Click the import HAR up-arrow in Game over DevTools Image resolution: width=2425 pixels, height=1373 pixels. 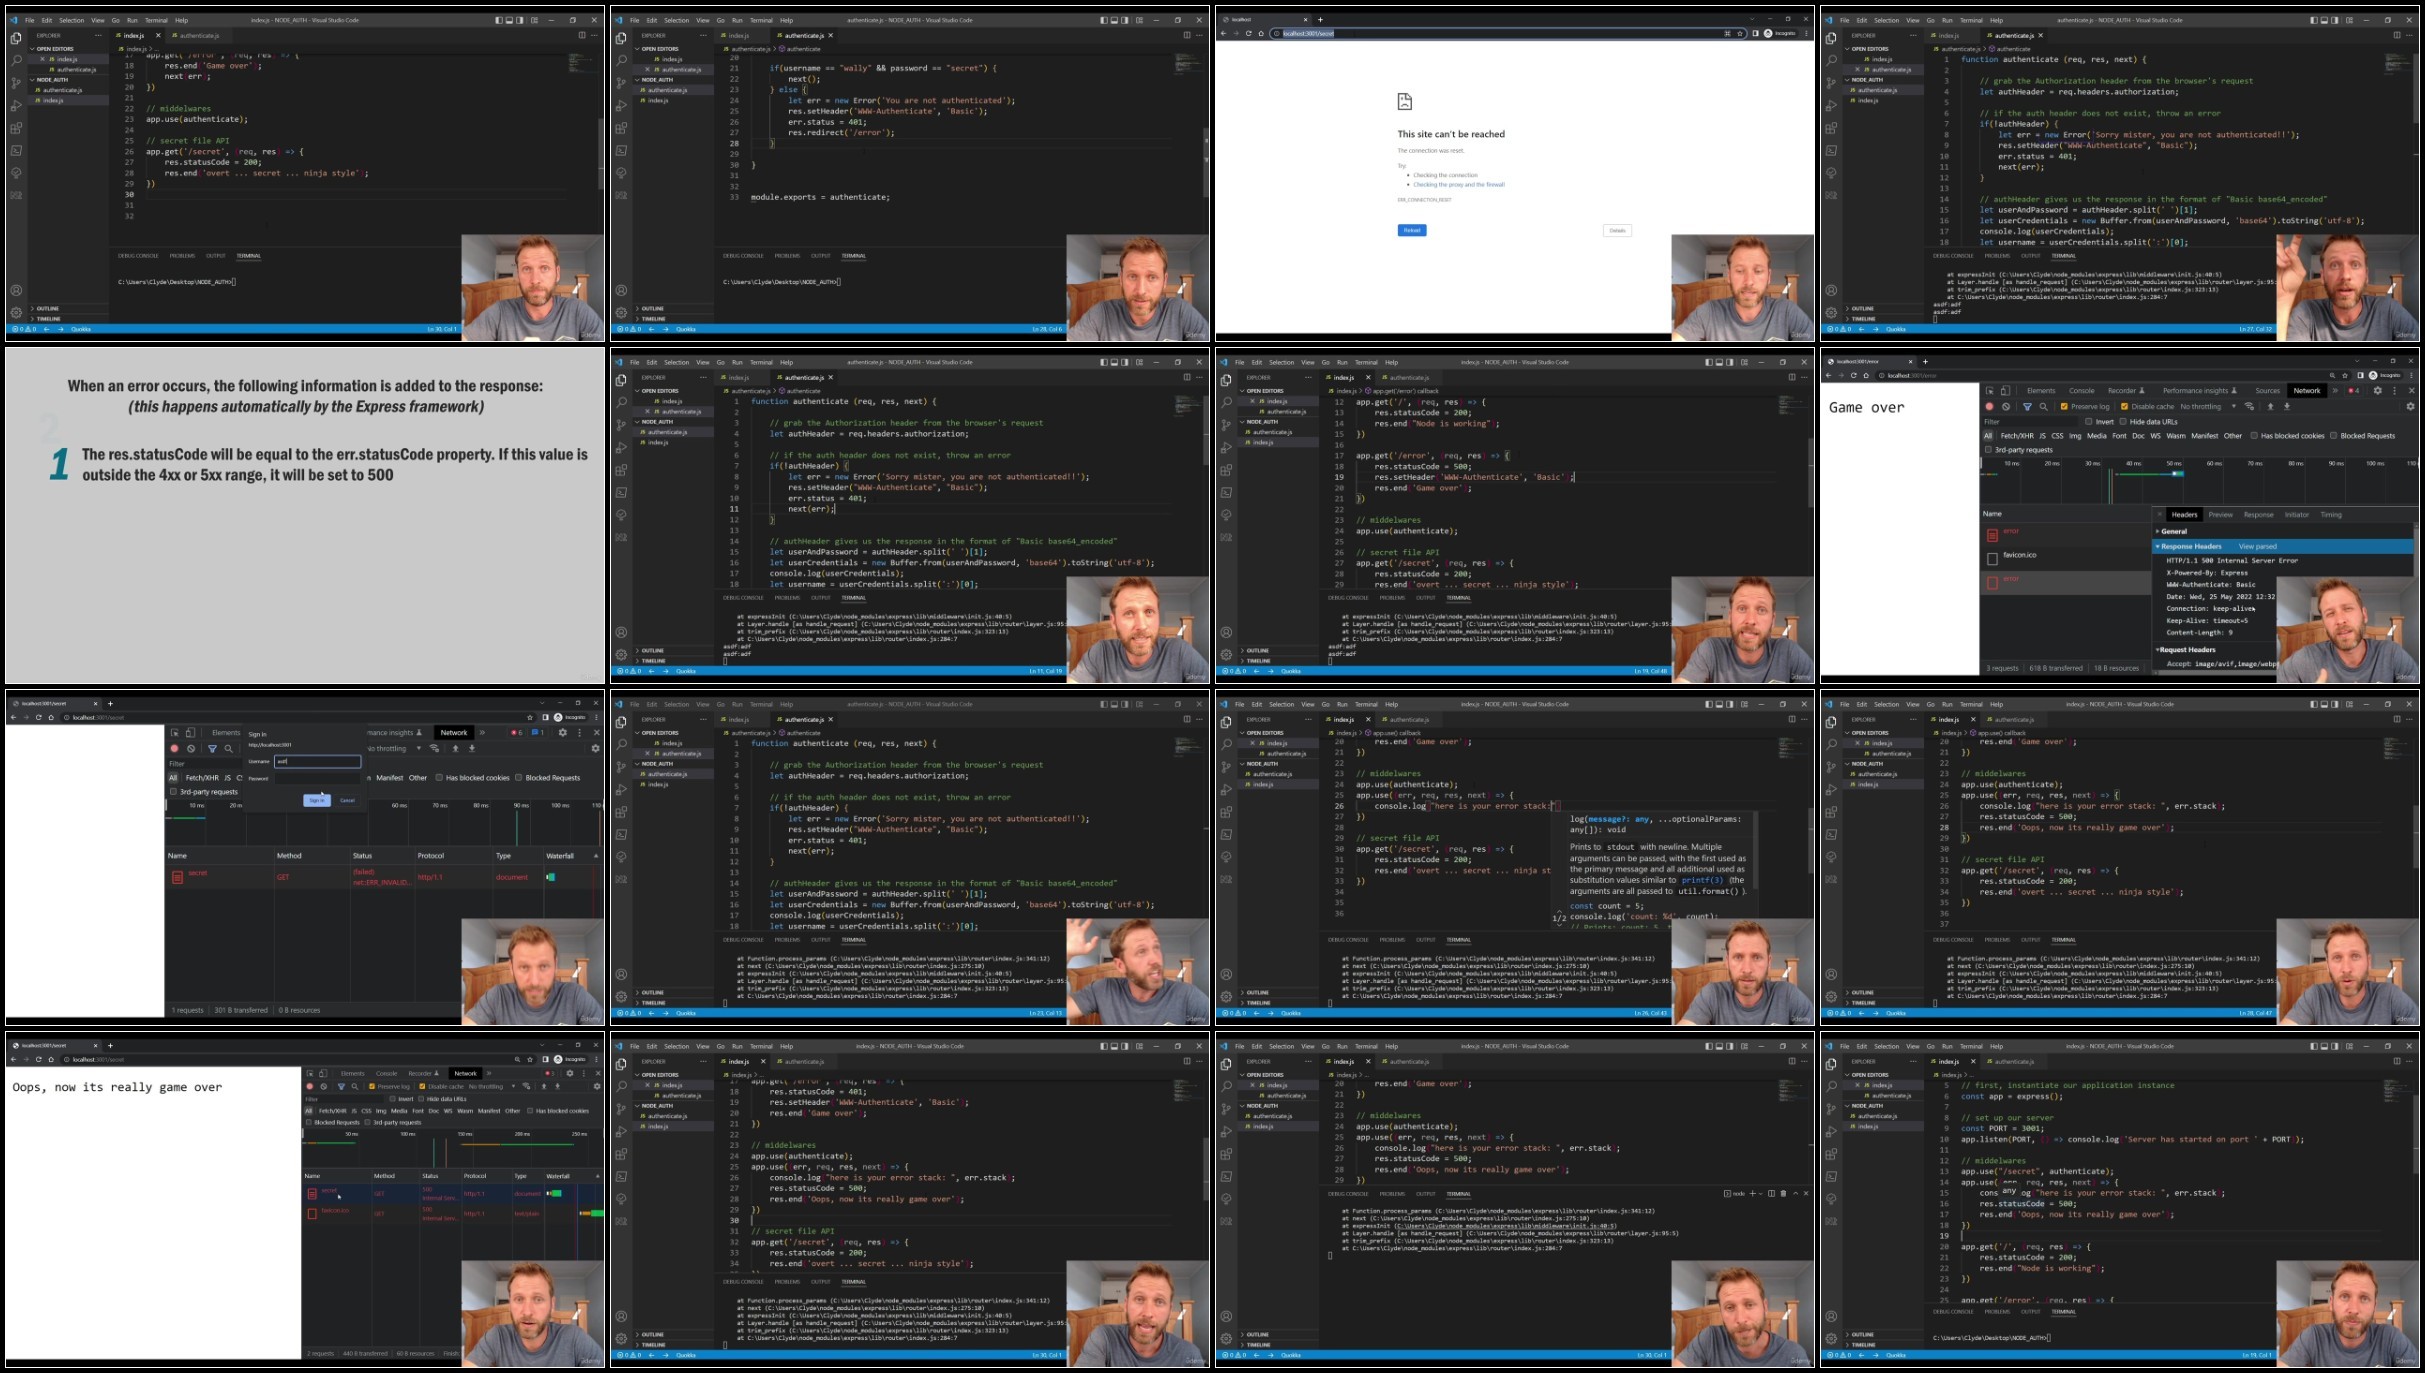click(2271, 407)
